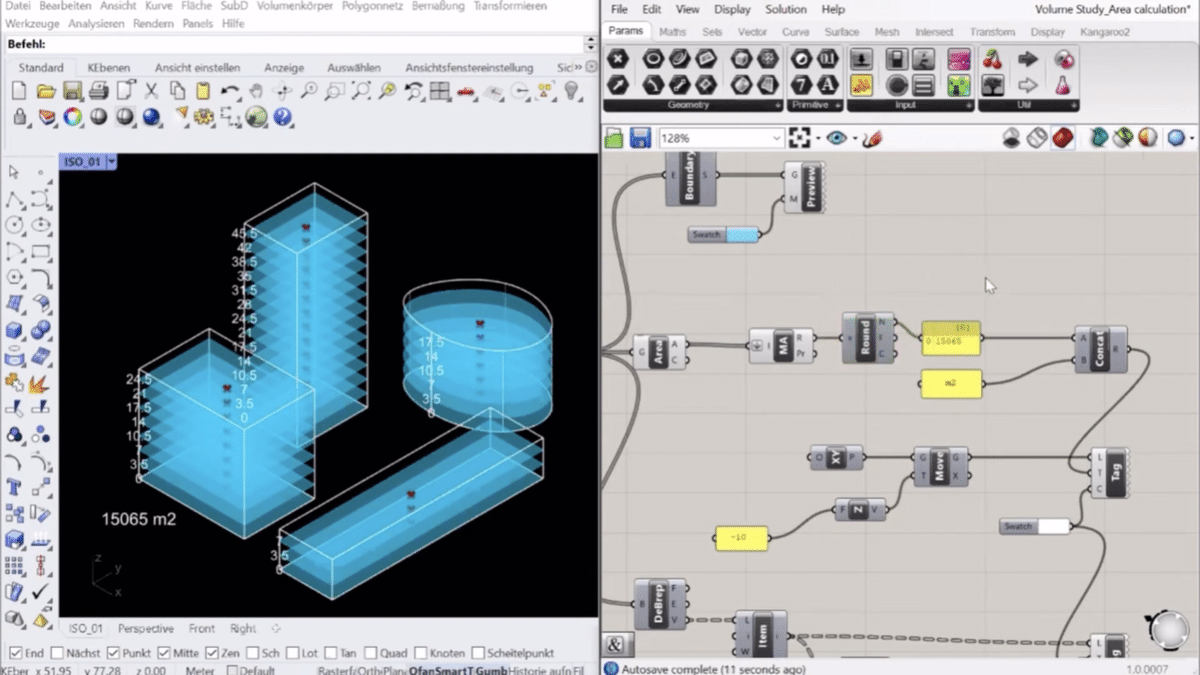Switch to the Perspective viewport tab
The image size is (1200, 675).
pos(146,629)
